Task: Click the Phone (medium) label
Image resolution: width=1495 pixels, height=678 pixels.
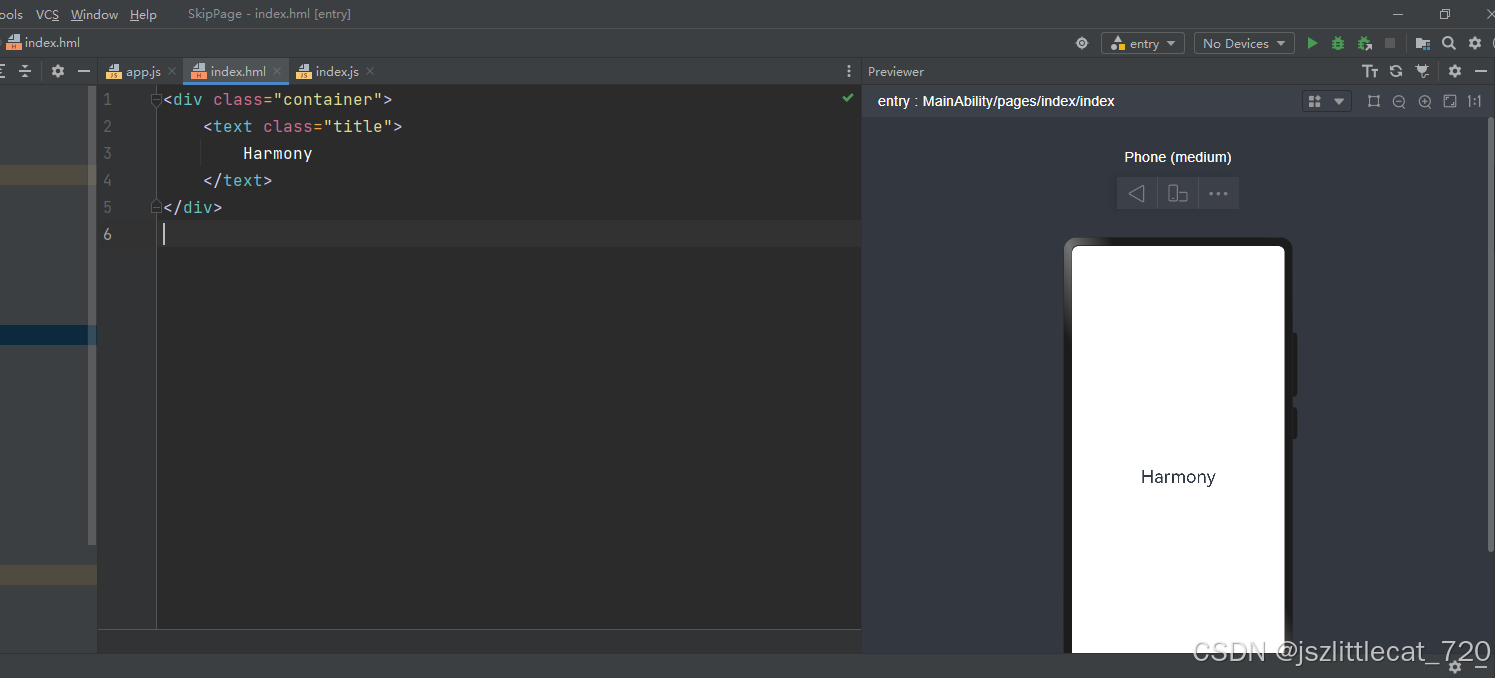Action: 1178,157
